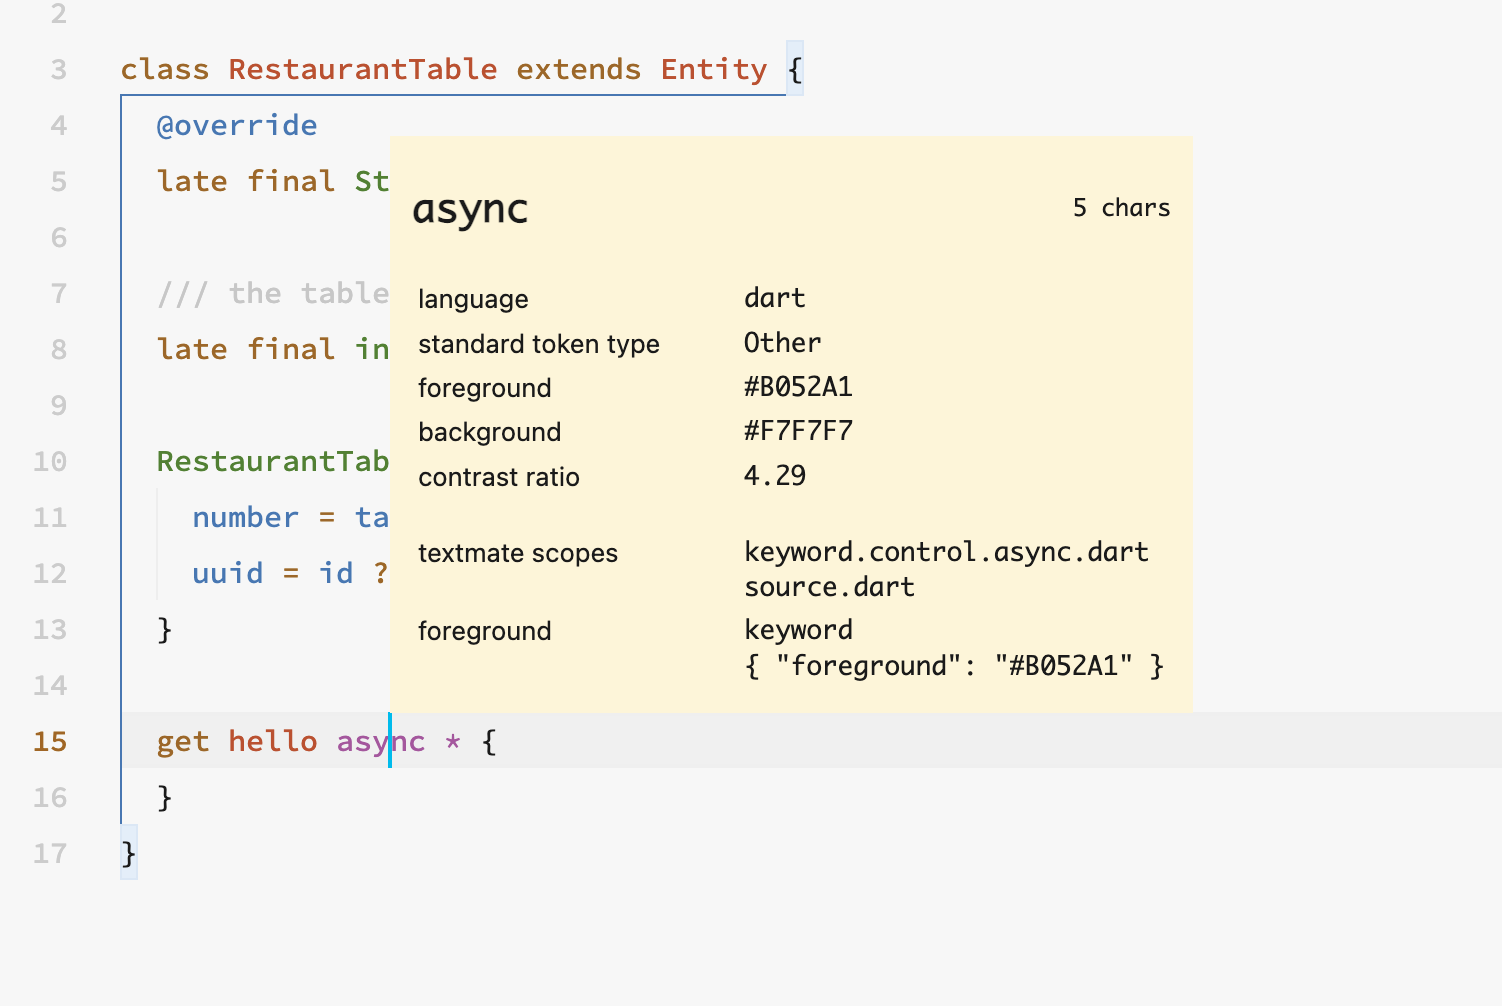Viewport: 1502px width, 1006px height.
Task: Click the 'keyword.control.async.dart' scope text
Action: (946, 552)
